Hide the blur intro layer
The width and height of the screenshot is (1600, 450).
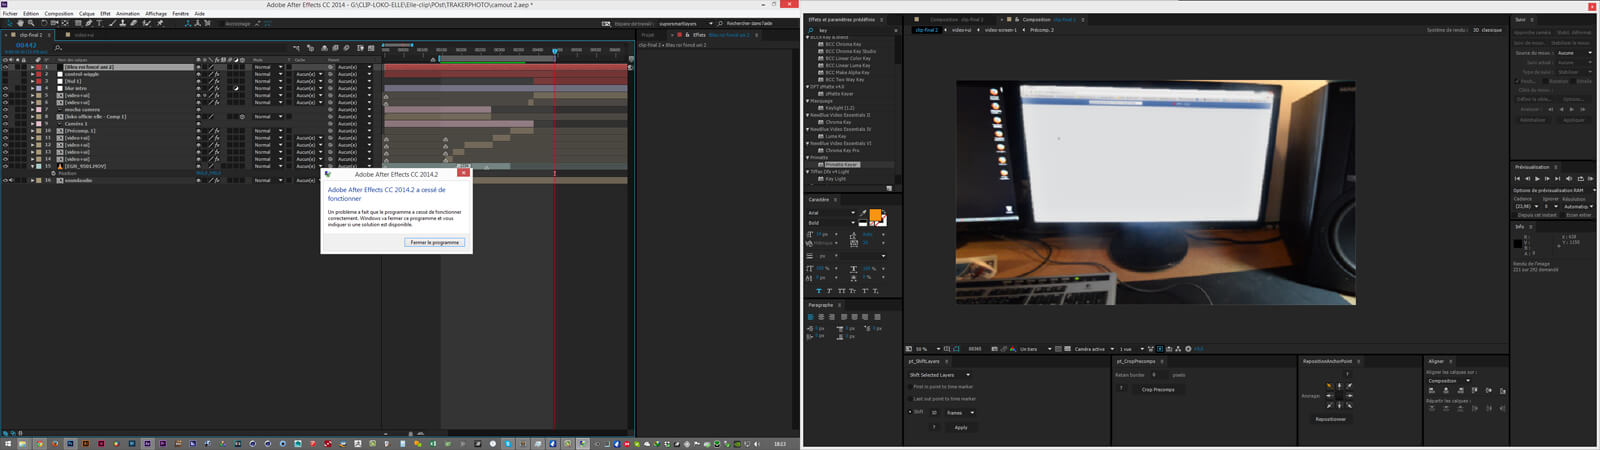point(5,88)
